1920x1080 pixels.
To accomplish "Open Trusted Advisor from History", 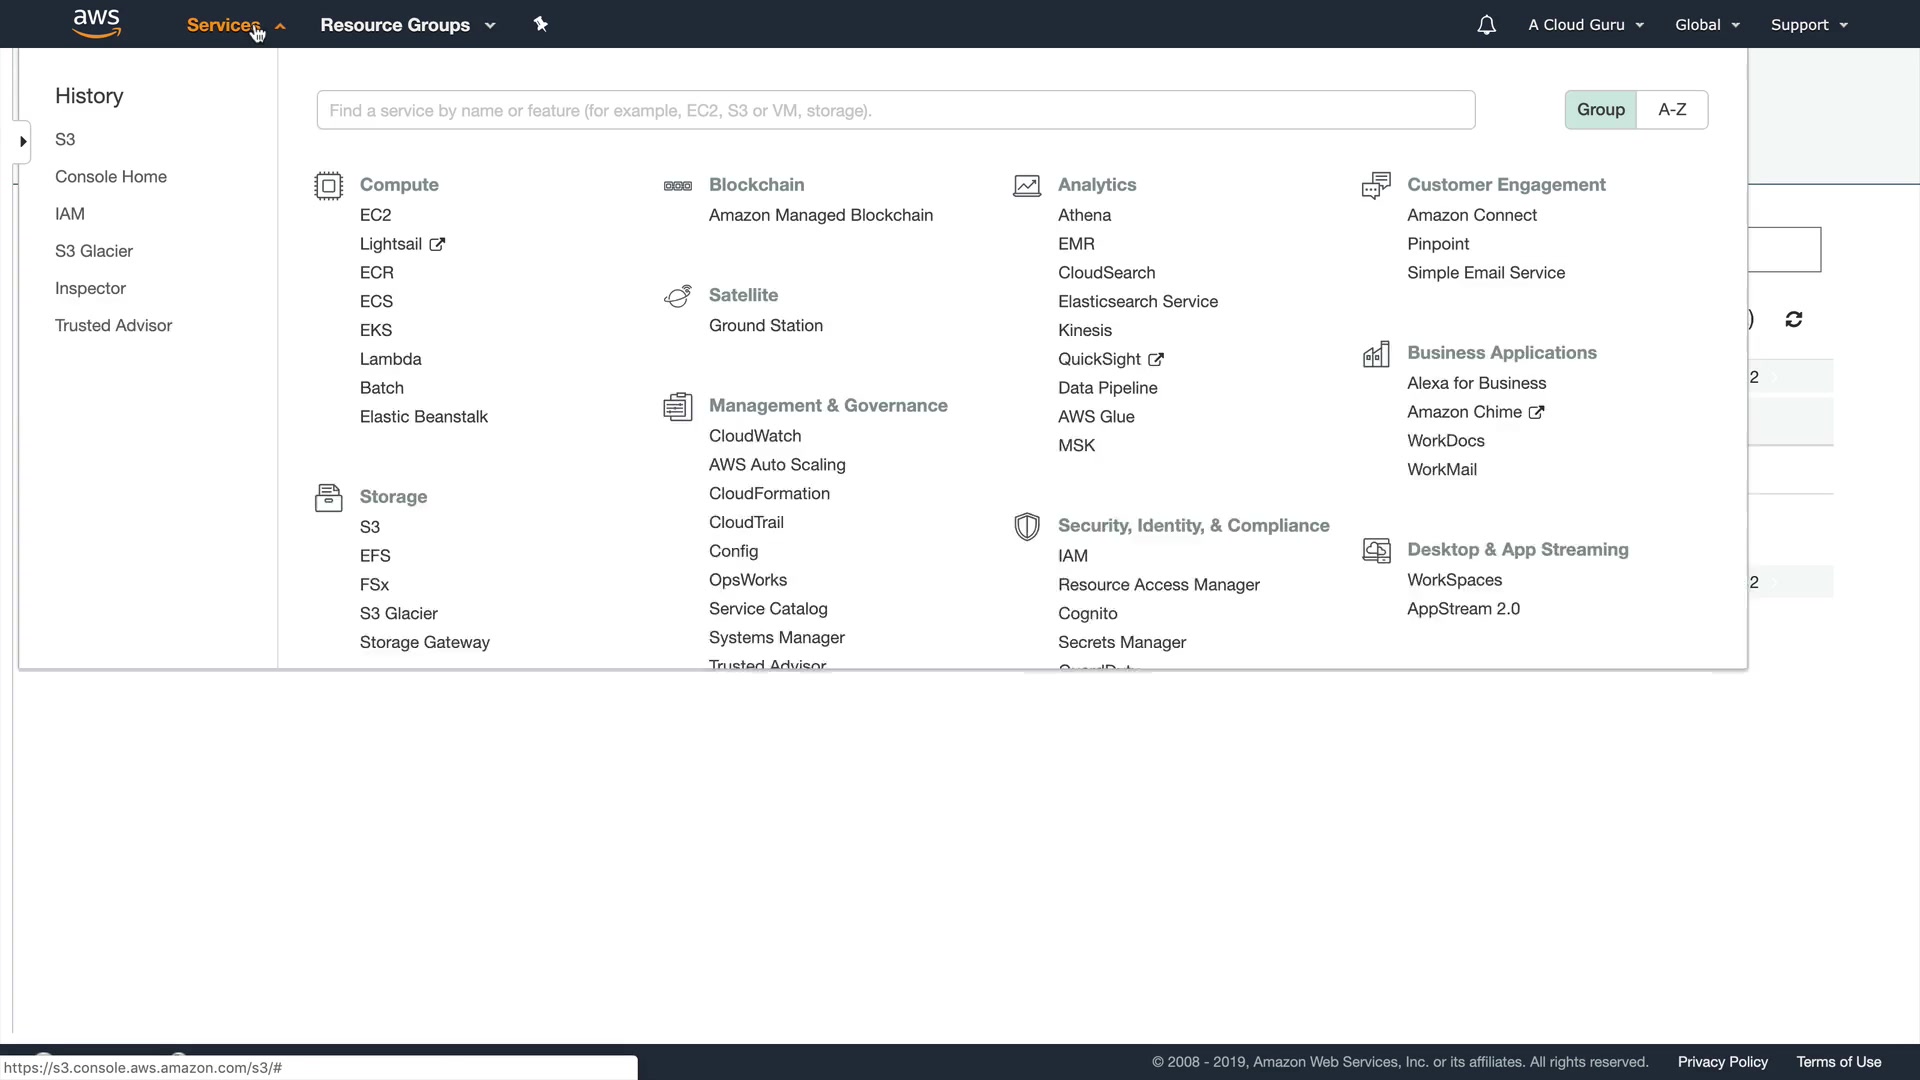I will pos(113,326).
